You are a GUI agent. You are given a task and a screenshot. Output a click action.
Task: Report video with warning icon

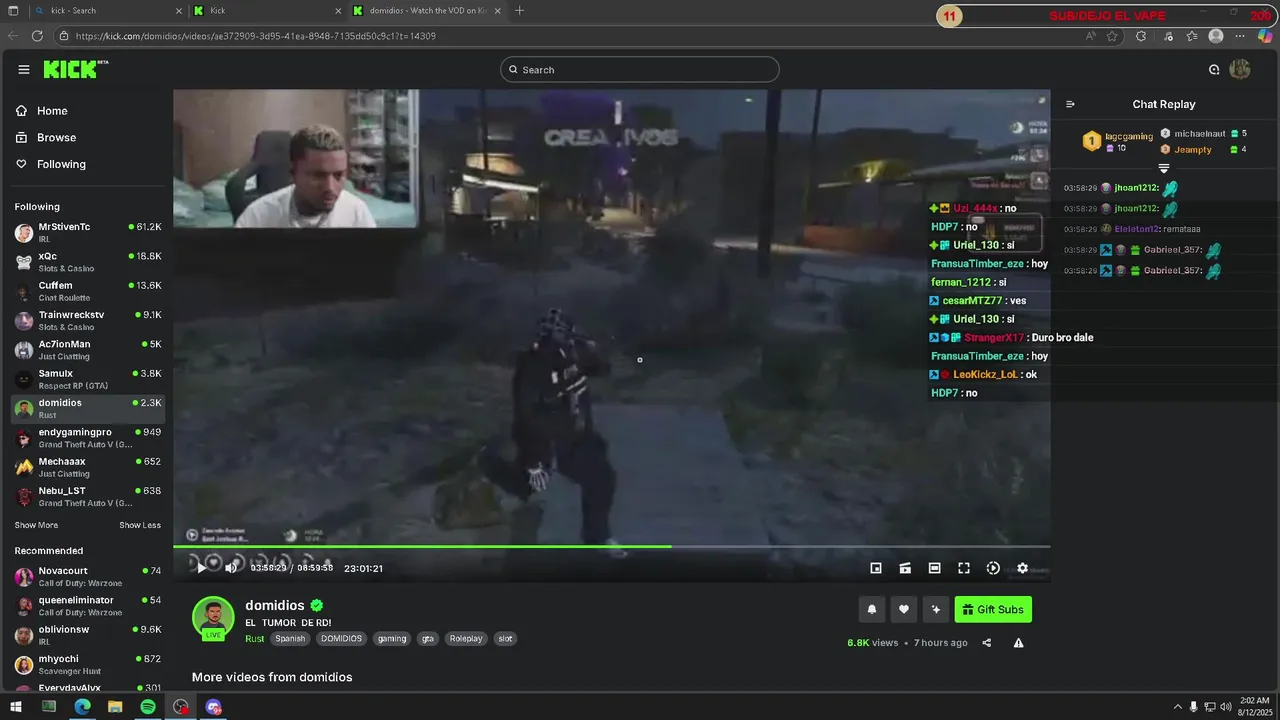point(1018,643)
